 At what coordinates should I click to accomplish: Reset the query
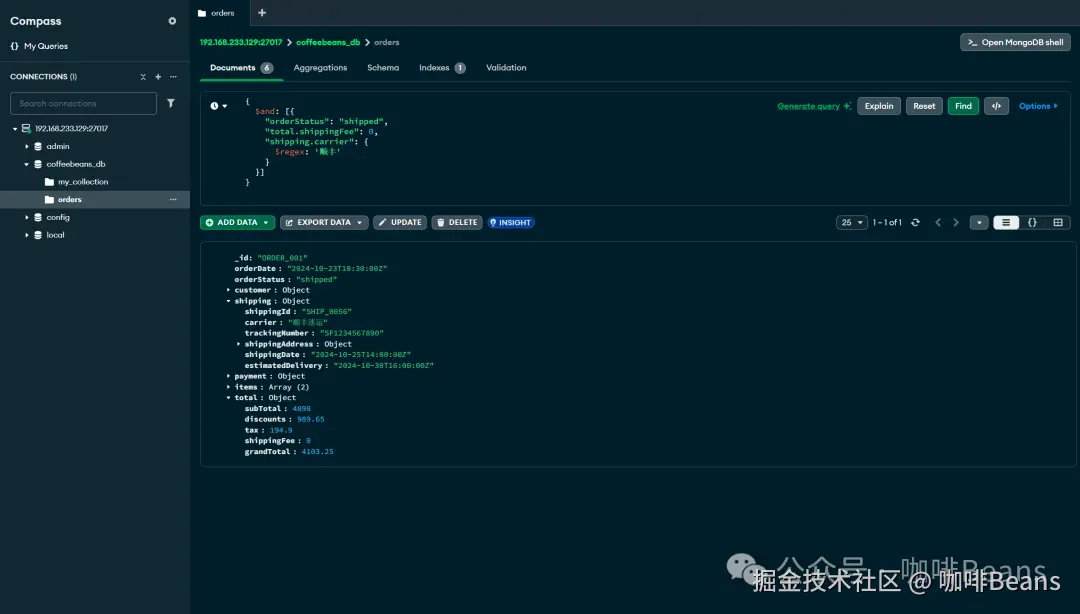[924, 106]
